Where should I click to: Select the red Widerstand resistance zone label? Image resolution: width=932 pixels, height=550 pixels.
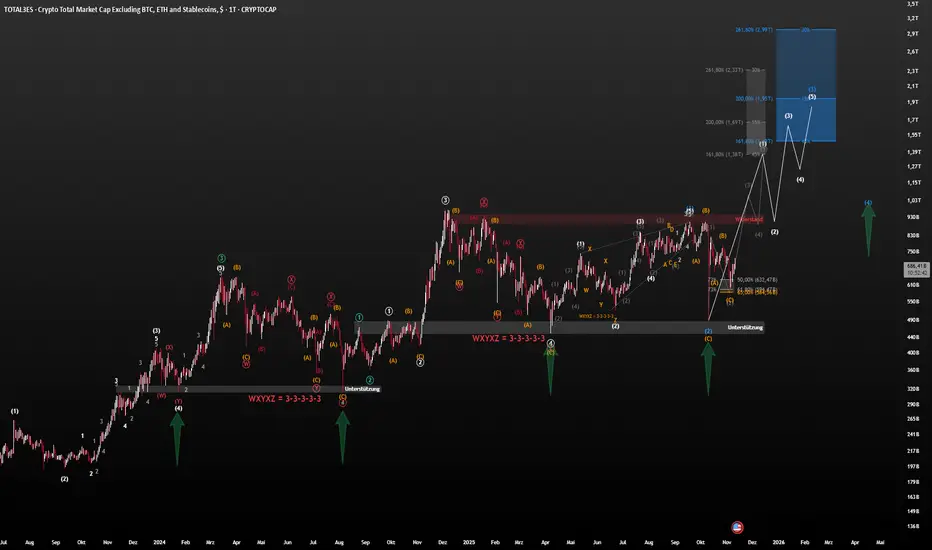point(749,218)
